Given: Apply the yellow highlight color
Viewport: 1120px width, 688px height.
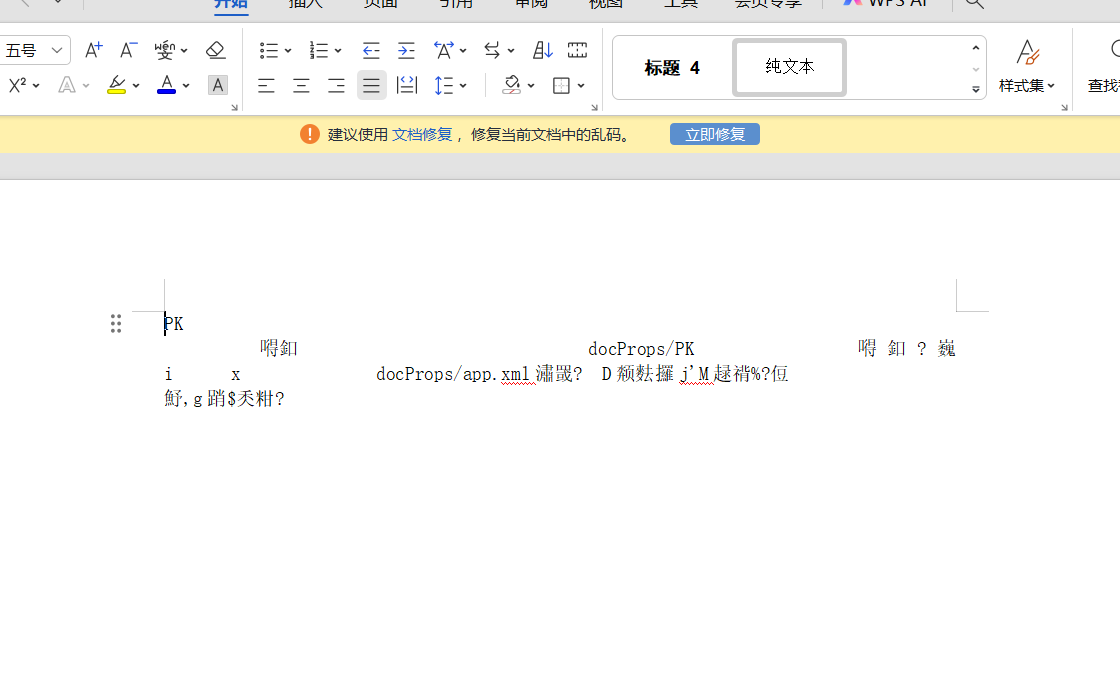Looking at the screenshot, I should point(117,86).
